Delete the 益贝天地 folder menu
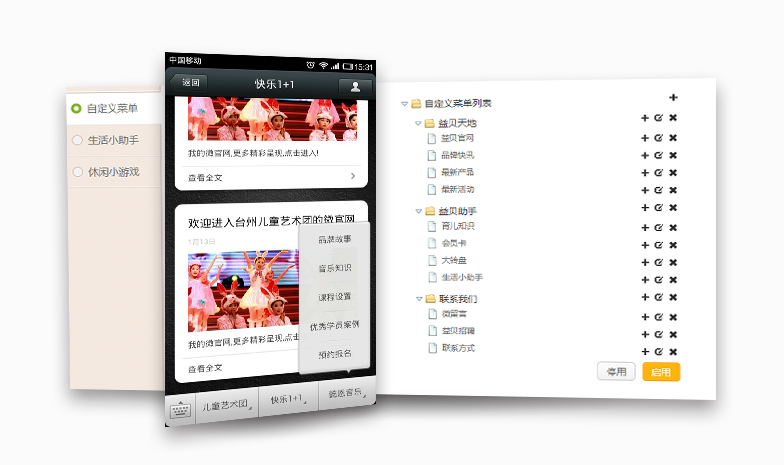The width and height of the screenshot is (784, 465). (x=673, y=118)
